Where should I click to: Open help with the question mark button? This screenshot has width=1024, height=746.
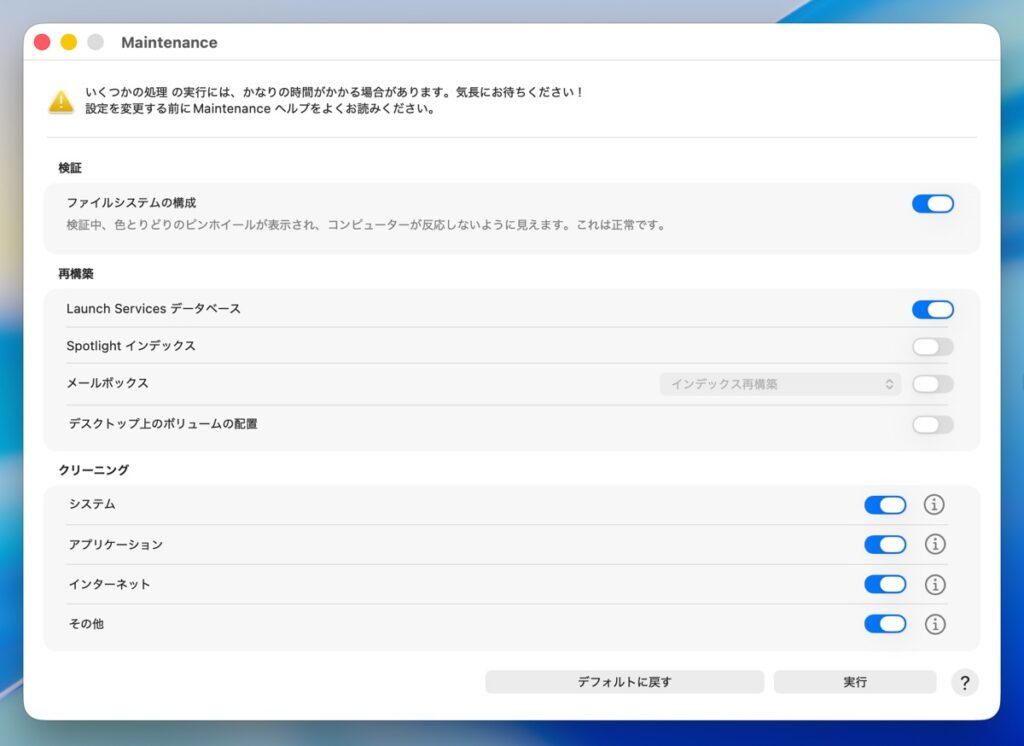[x=964, y=683]
